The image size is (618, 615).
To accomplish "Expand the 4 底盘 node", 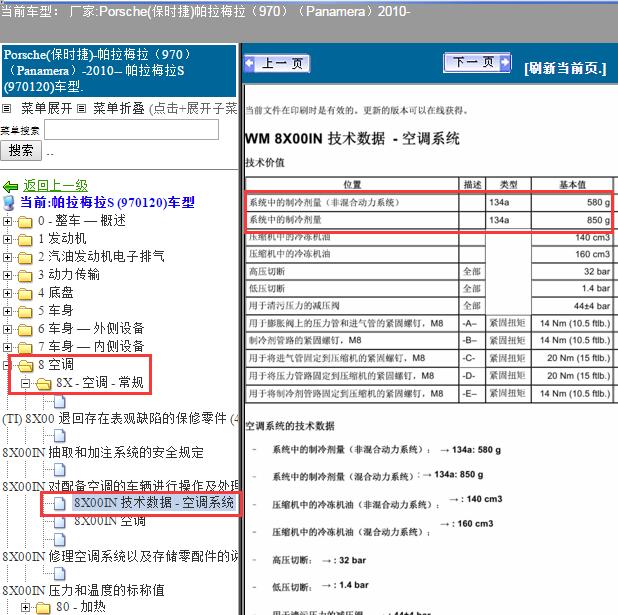I will click(x=7, y=293).
